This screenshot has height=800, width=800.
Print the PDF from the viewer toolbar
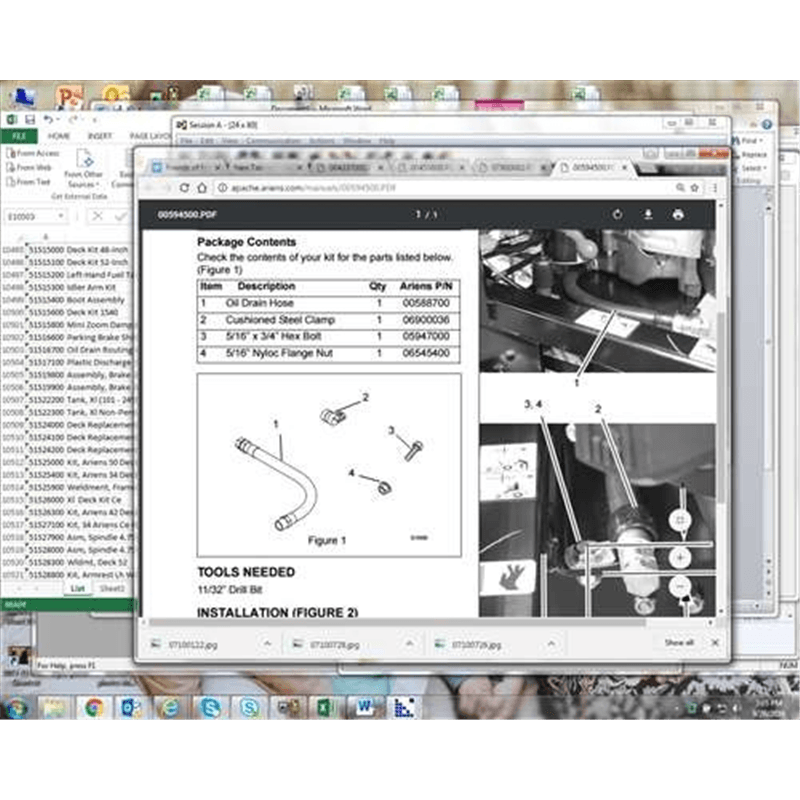pos(678,214)
